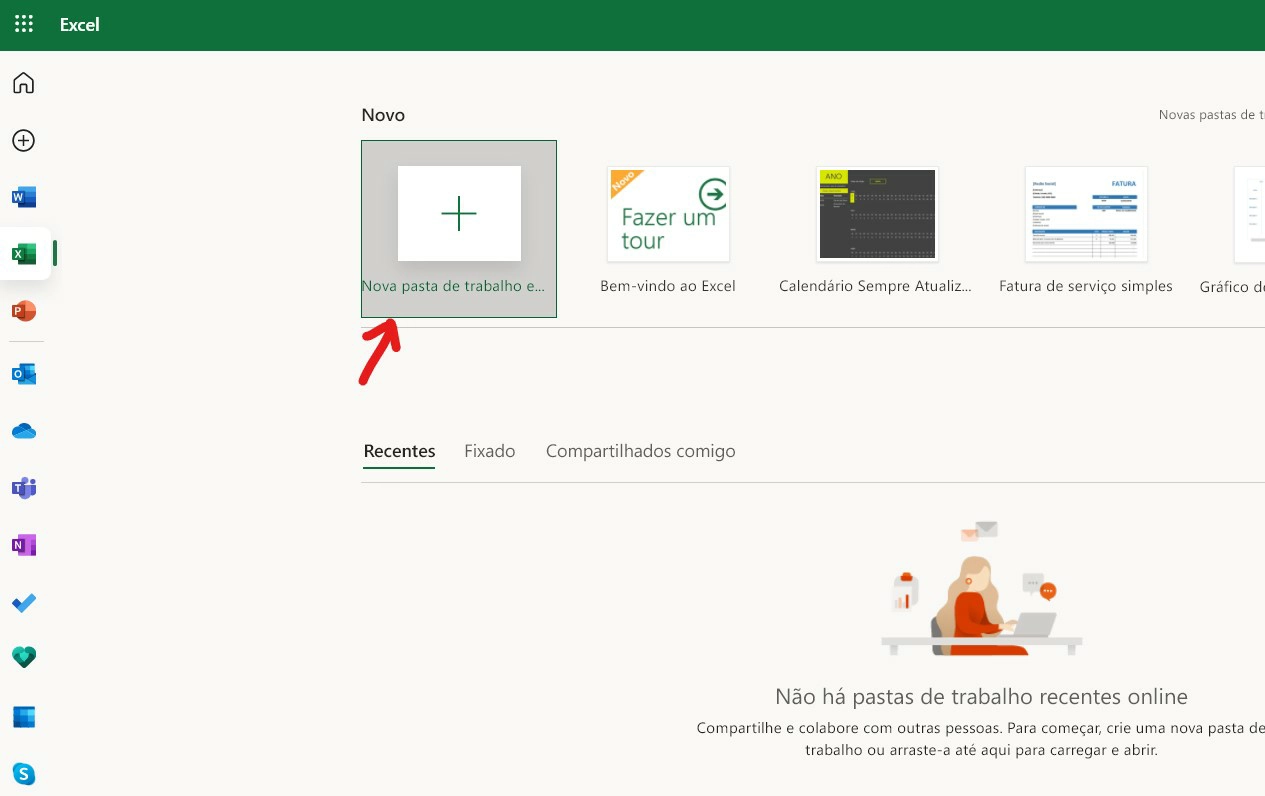Open the Family Safety heart icon
This screenshot has height=796, width=1265.
tap(24, 657)
